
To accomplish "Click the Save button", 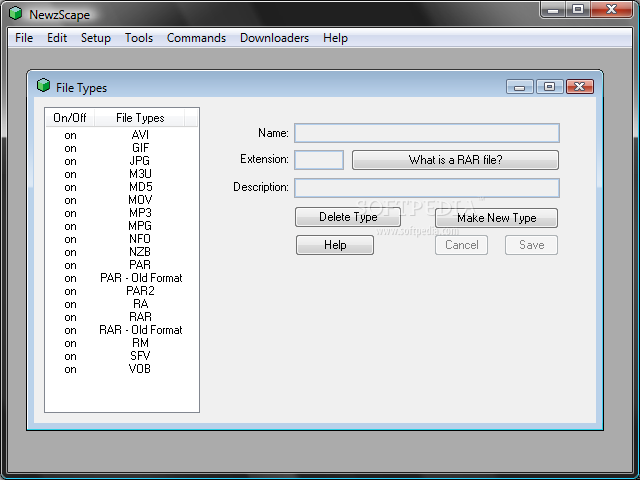I will [531, 245].
